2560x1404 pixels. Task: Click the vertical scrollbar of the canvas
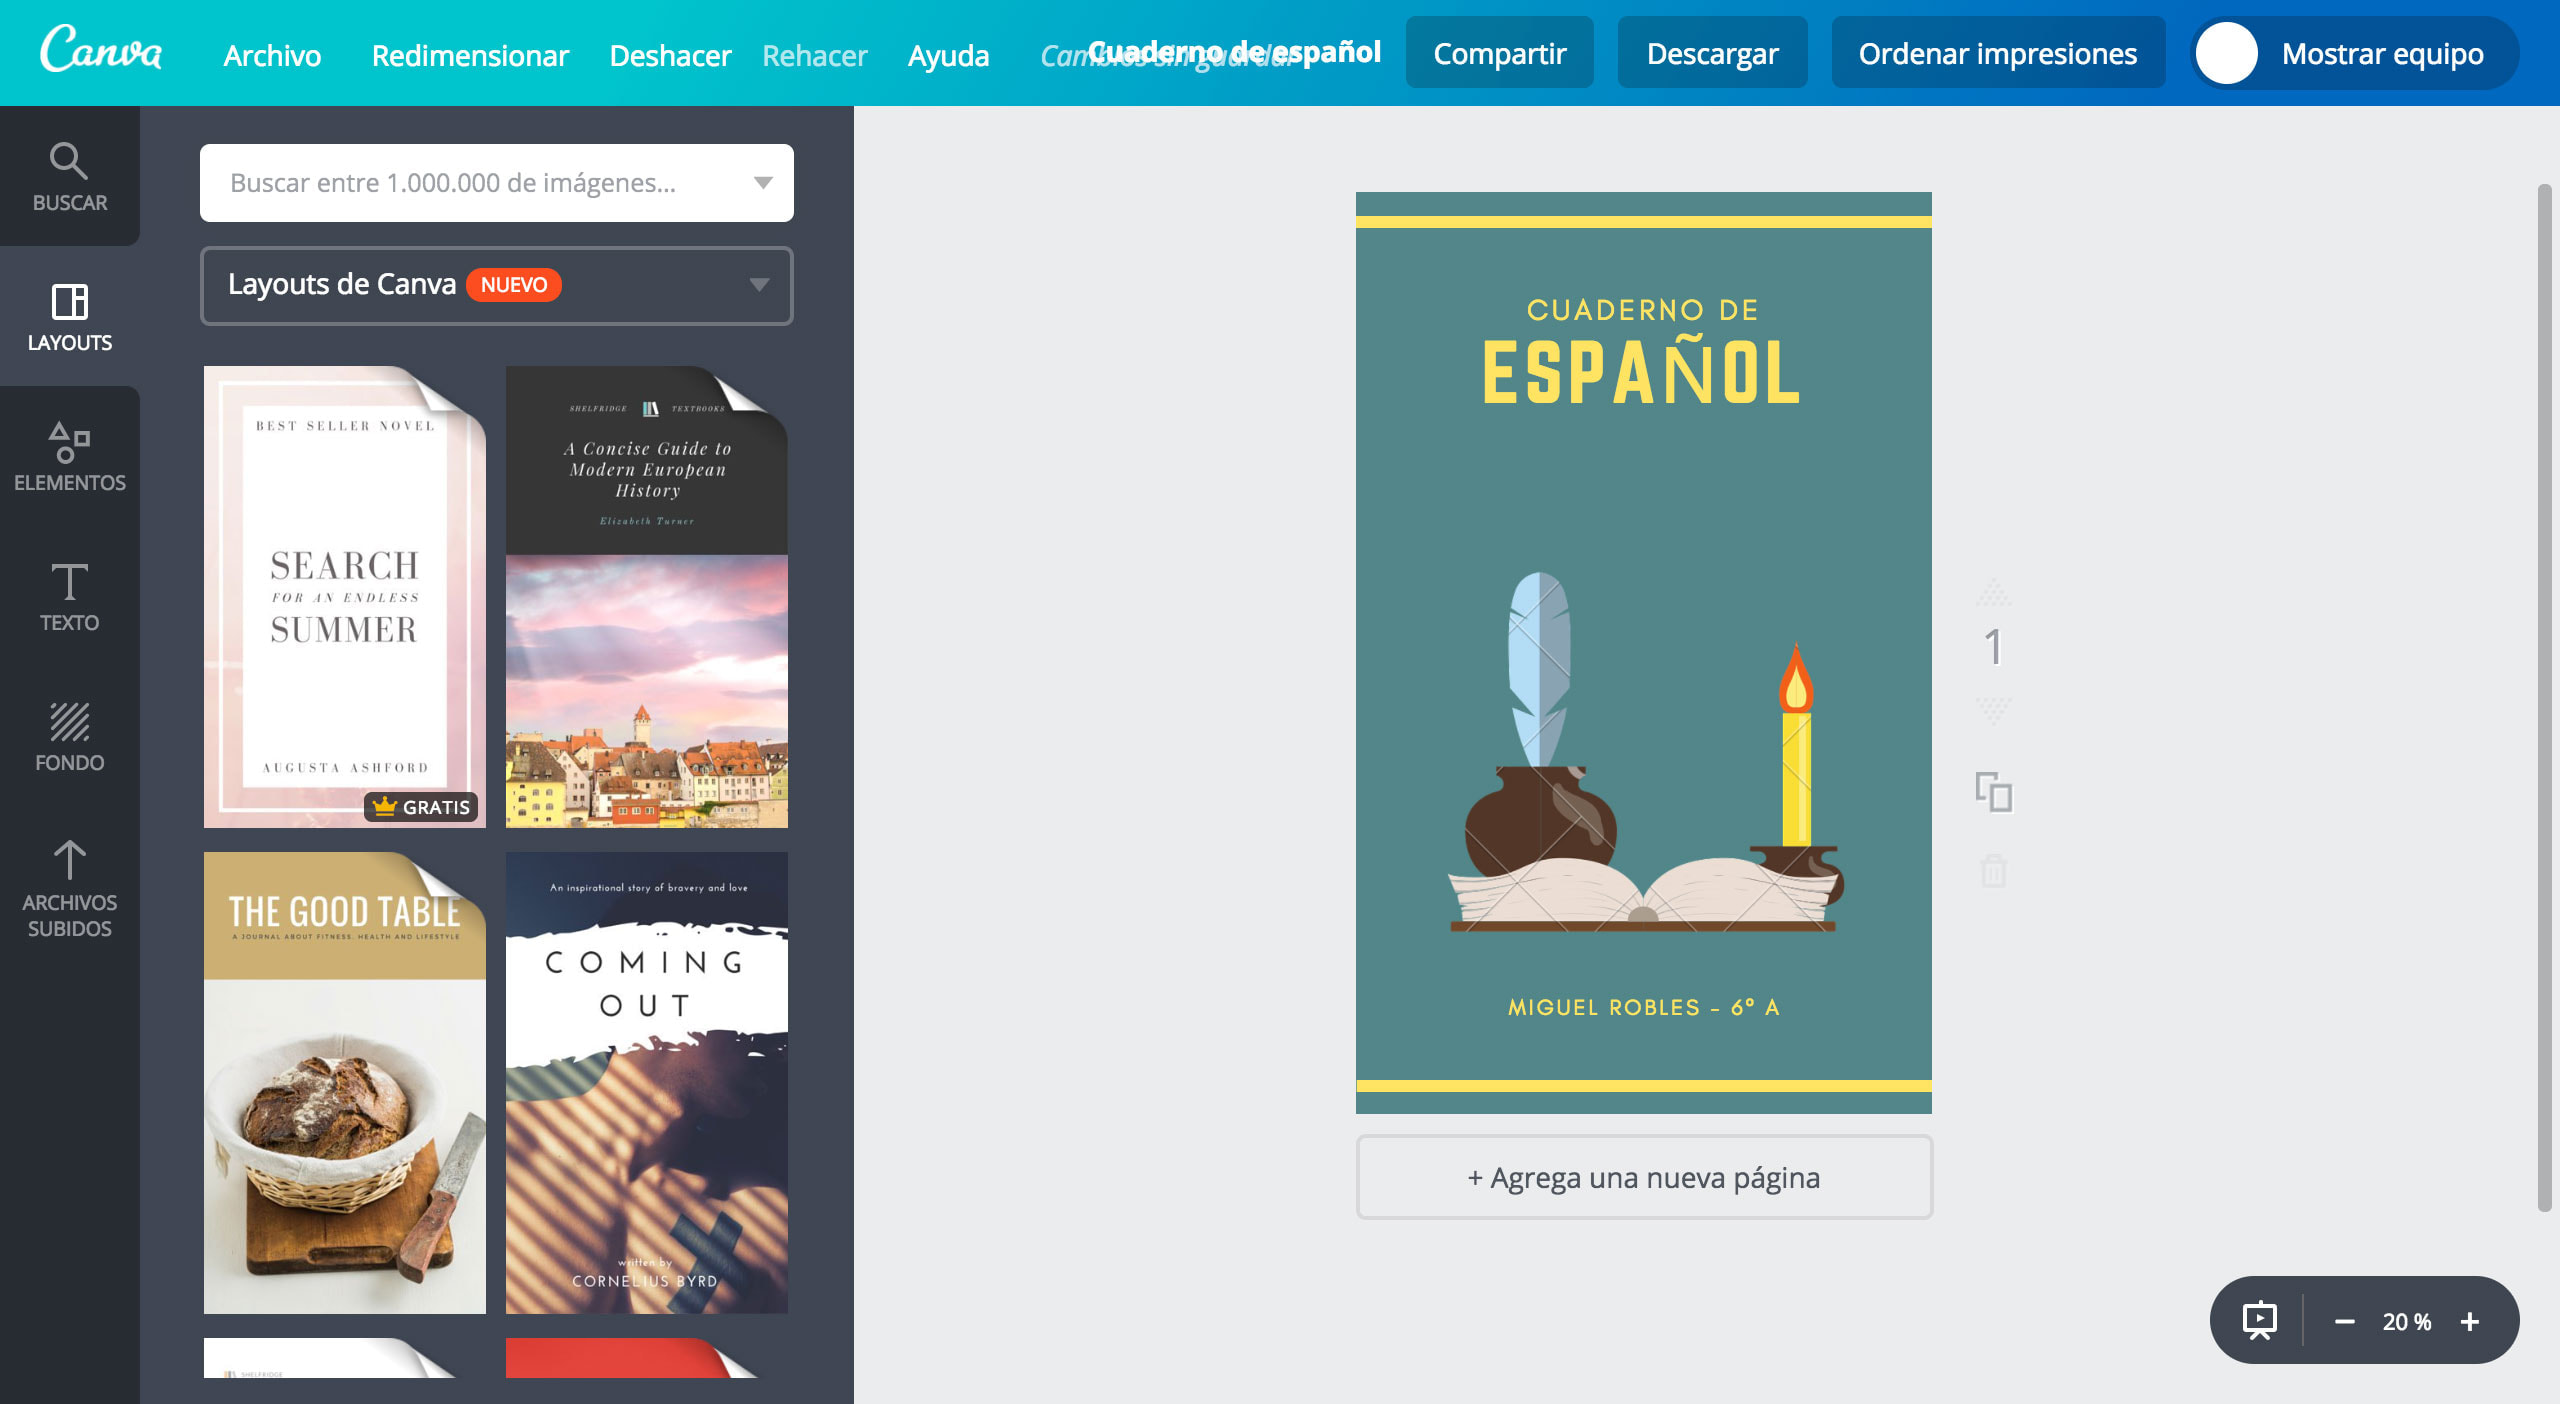[x=2544, y=698]
